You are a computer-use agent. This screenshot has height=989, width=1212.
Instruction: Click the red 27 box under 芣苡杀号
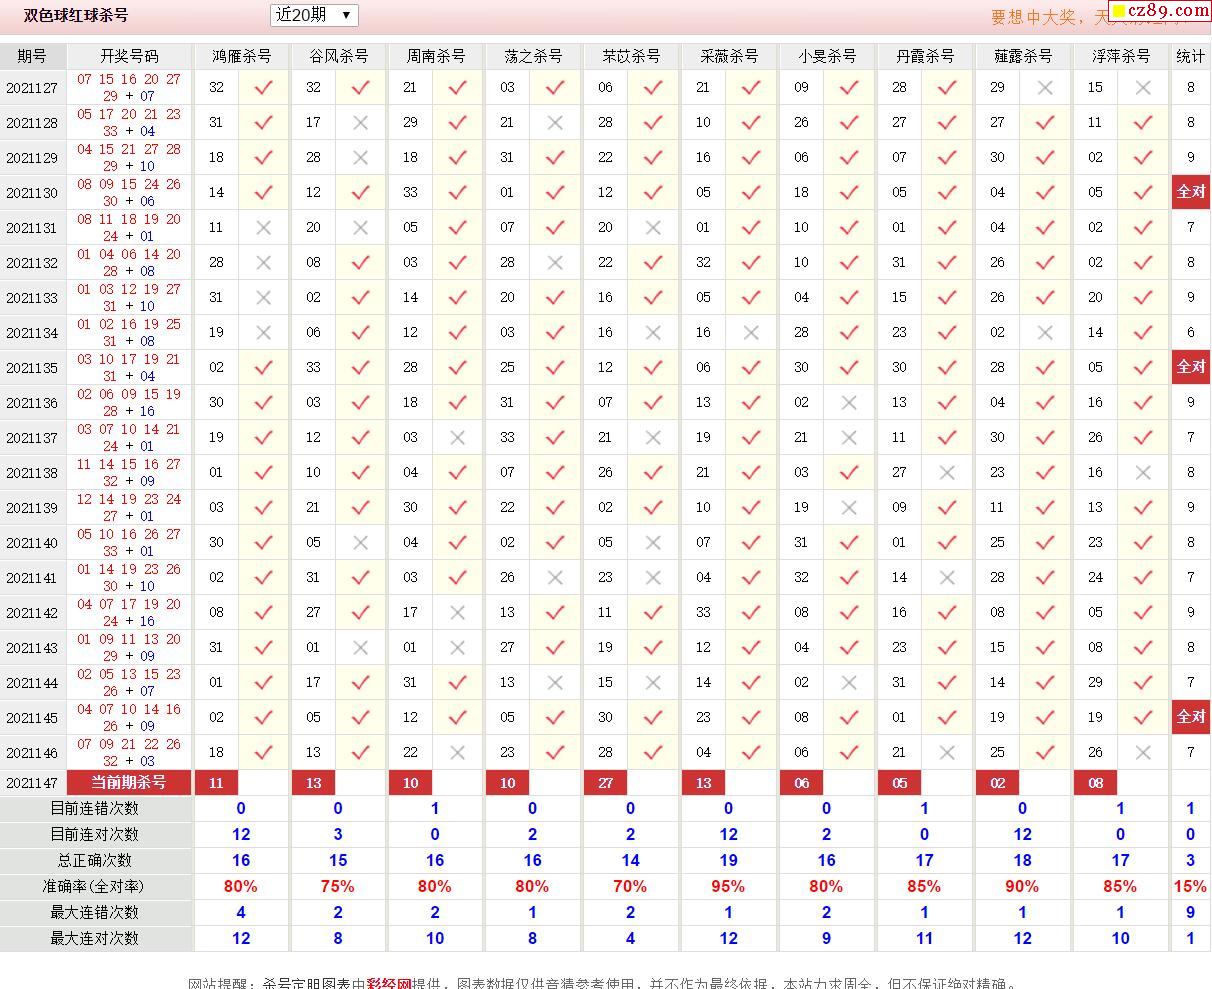coord(605,783)
